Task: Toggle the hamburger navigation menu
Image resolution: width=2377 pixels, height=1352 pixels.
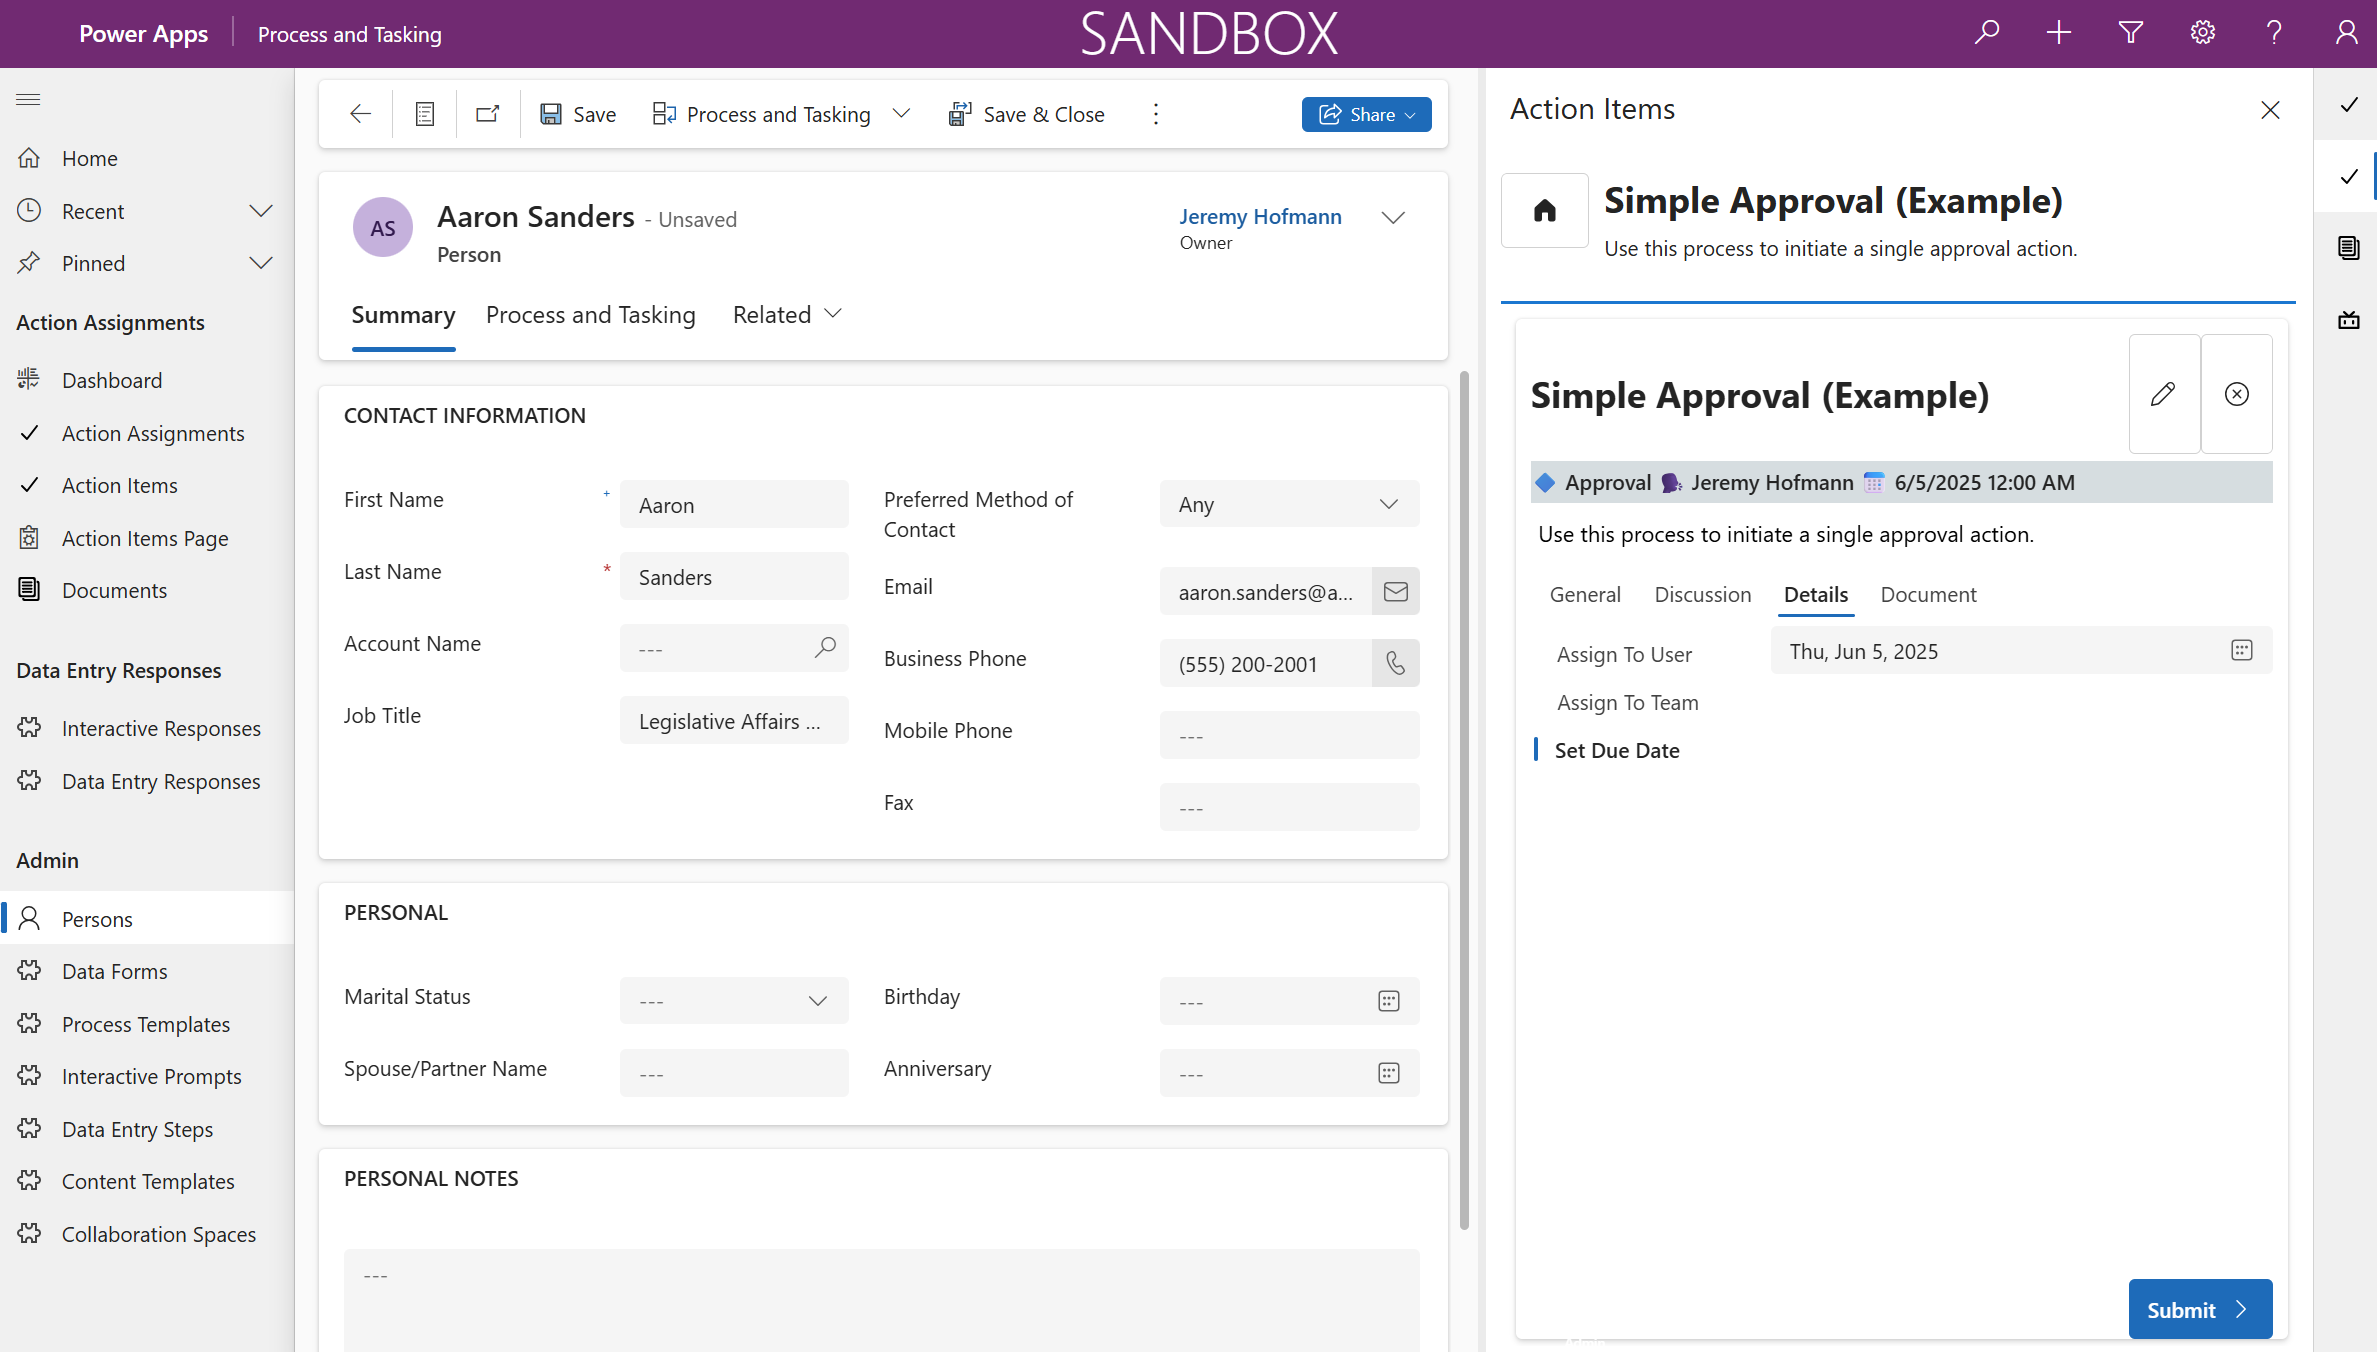Action: [x=28, y=99]
